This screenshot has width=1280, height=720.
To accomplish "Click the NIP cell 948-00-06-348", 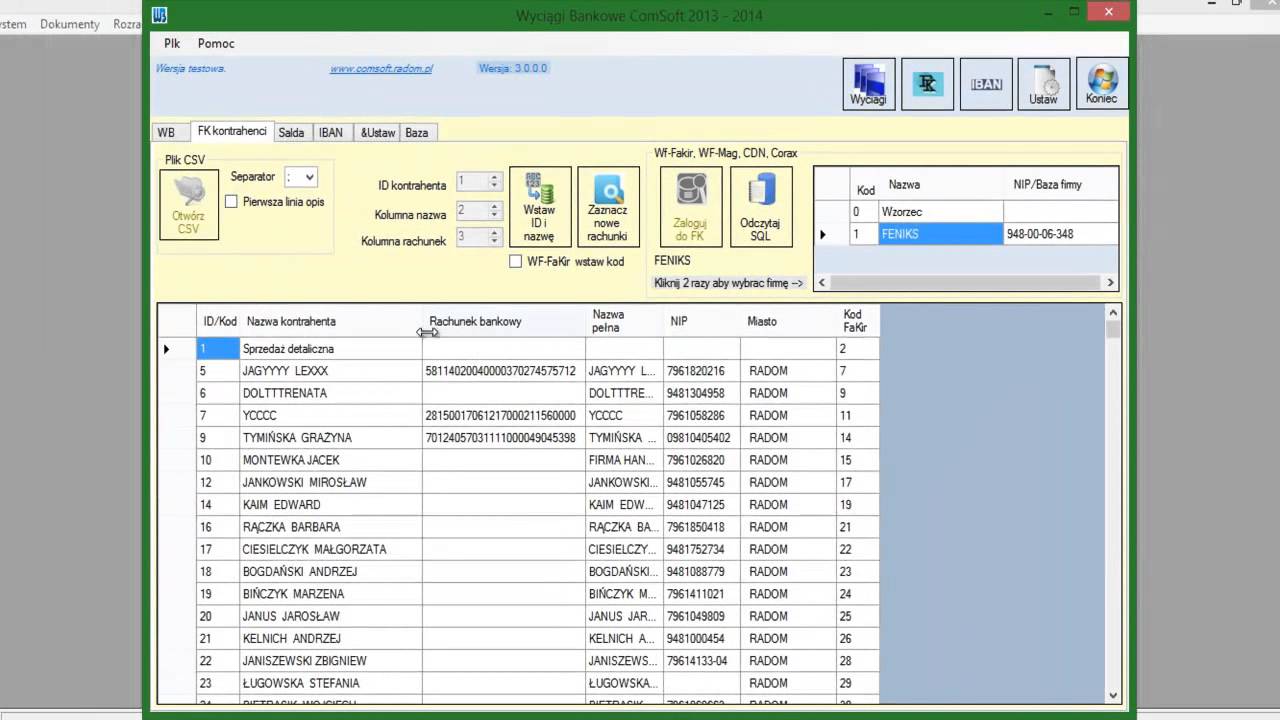I will pos(1060,234).
